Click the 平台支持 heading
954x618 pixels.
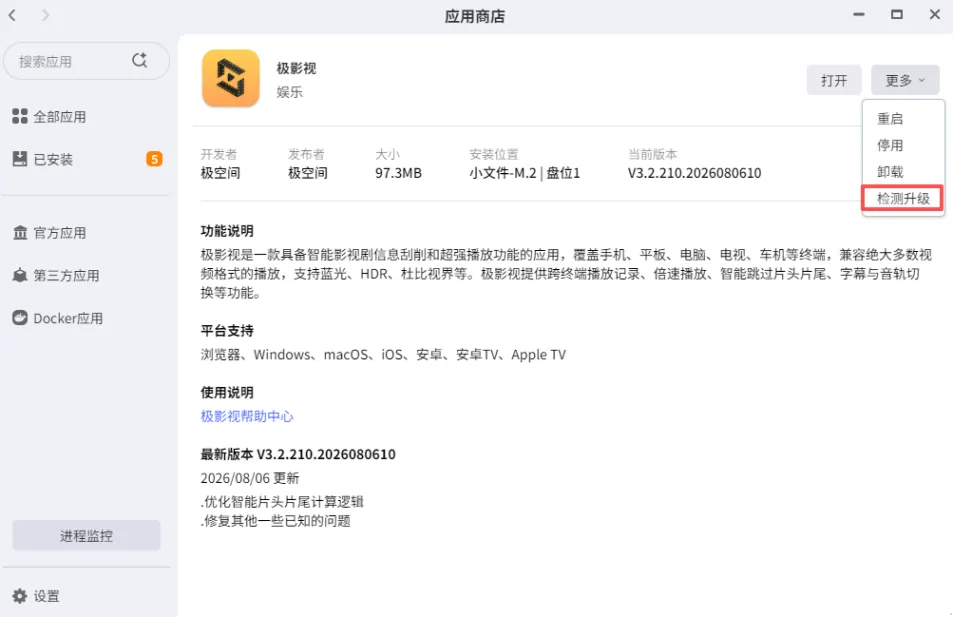227,331
